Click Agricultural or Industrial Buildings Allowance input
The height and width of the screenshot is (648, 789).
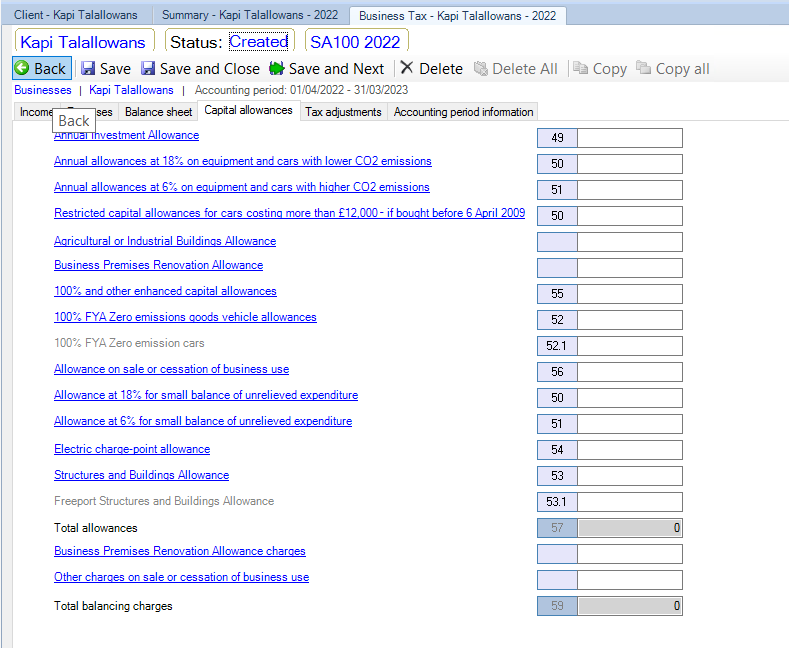pyautogui.click(x=630, y=242)
